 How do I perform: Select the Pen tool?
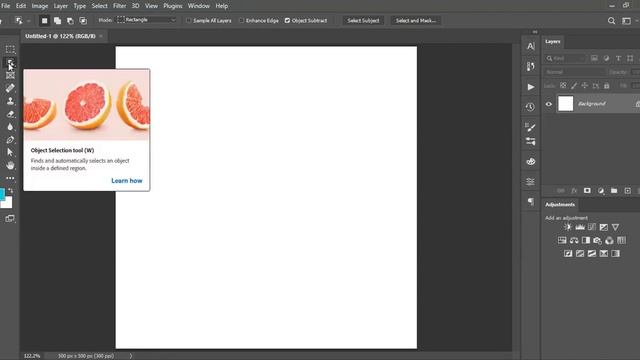coord(10,140)
